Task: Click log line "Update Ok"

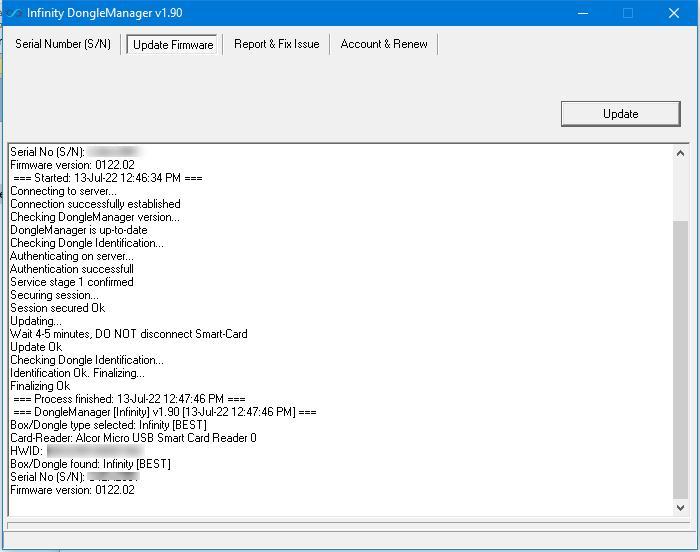Action: pyautogui.click(x=36, y=347)
